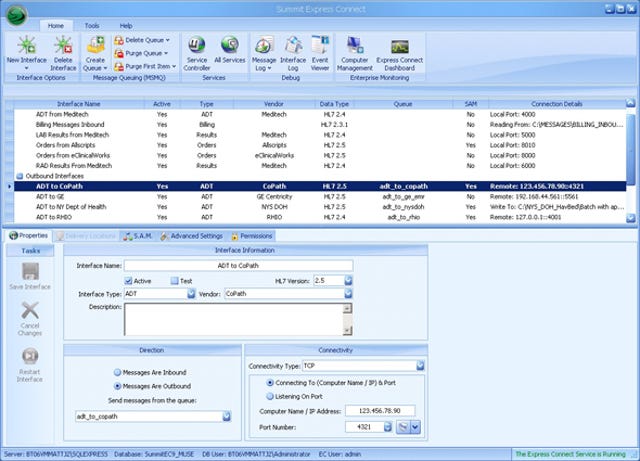Select the LAB Results from Meditech row
The image size is (640, 461).
[x=320, y=135]
